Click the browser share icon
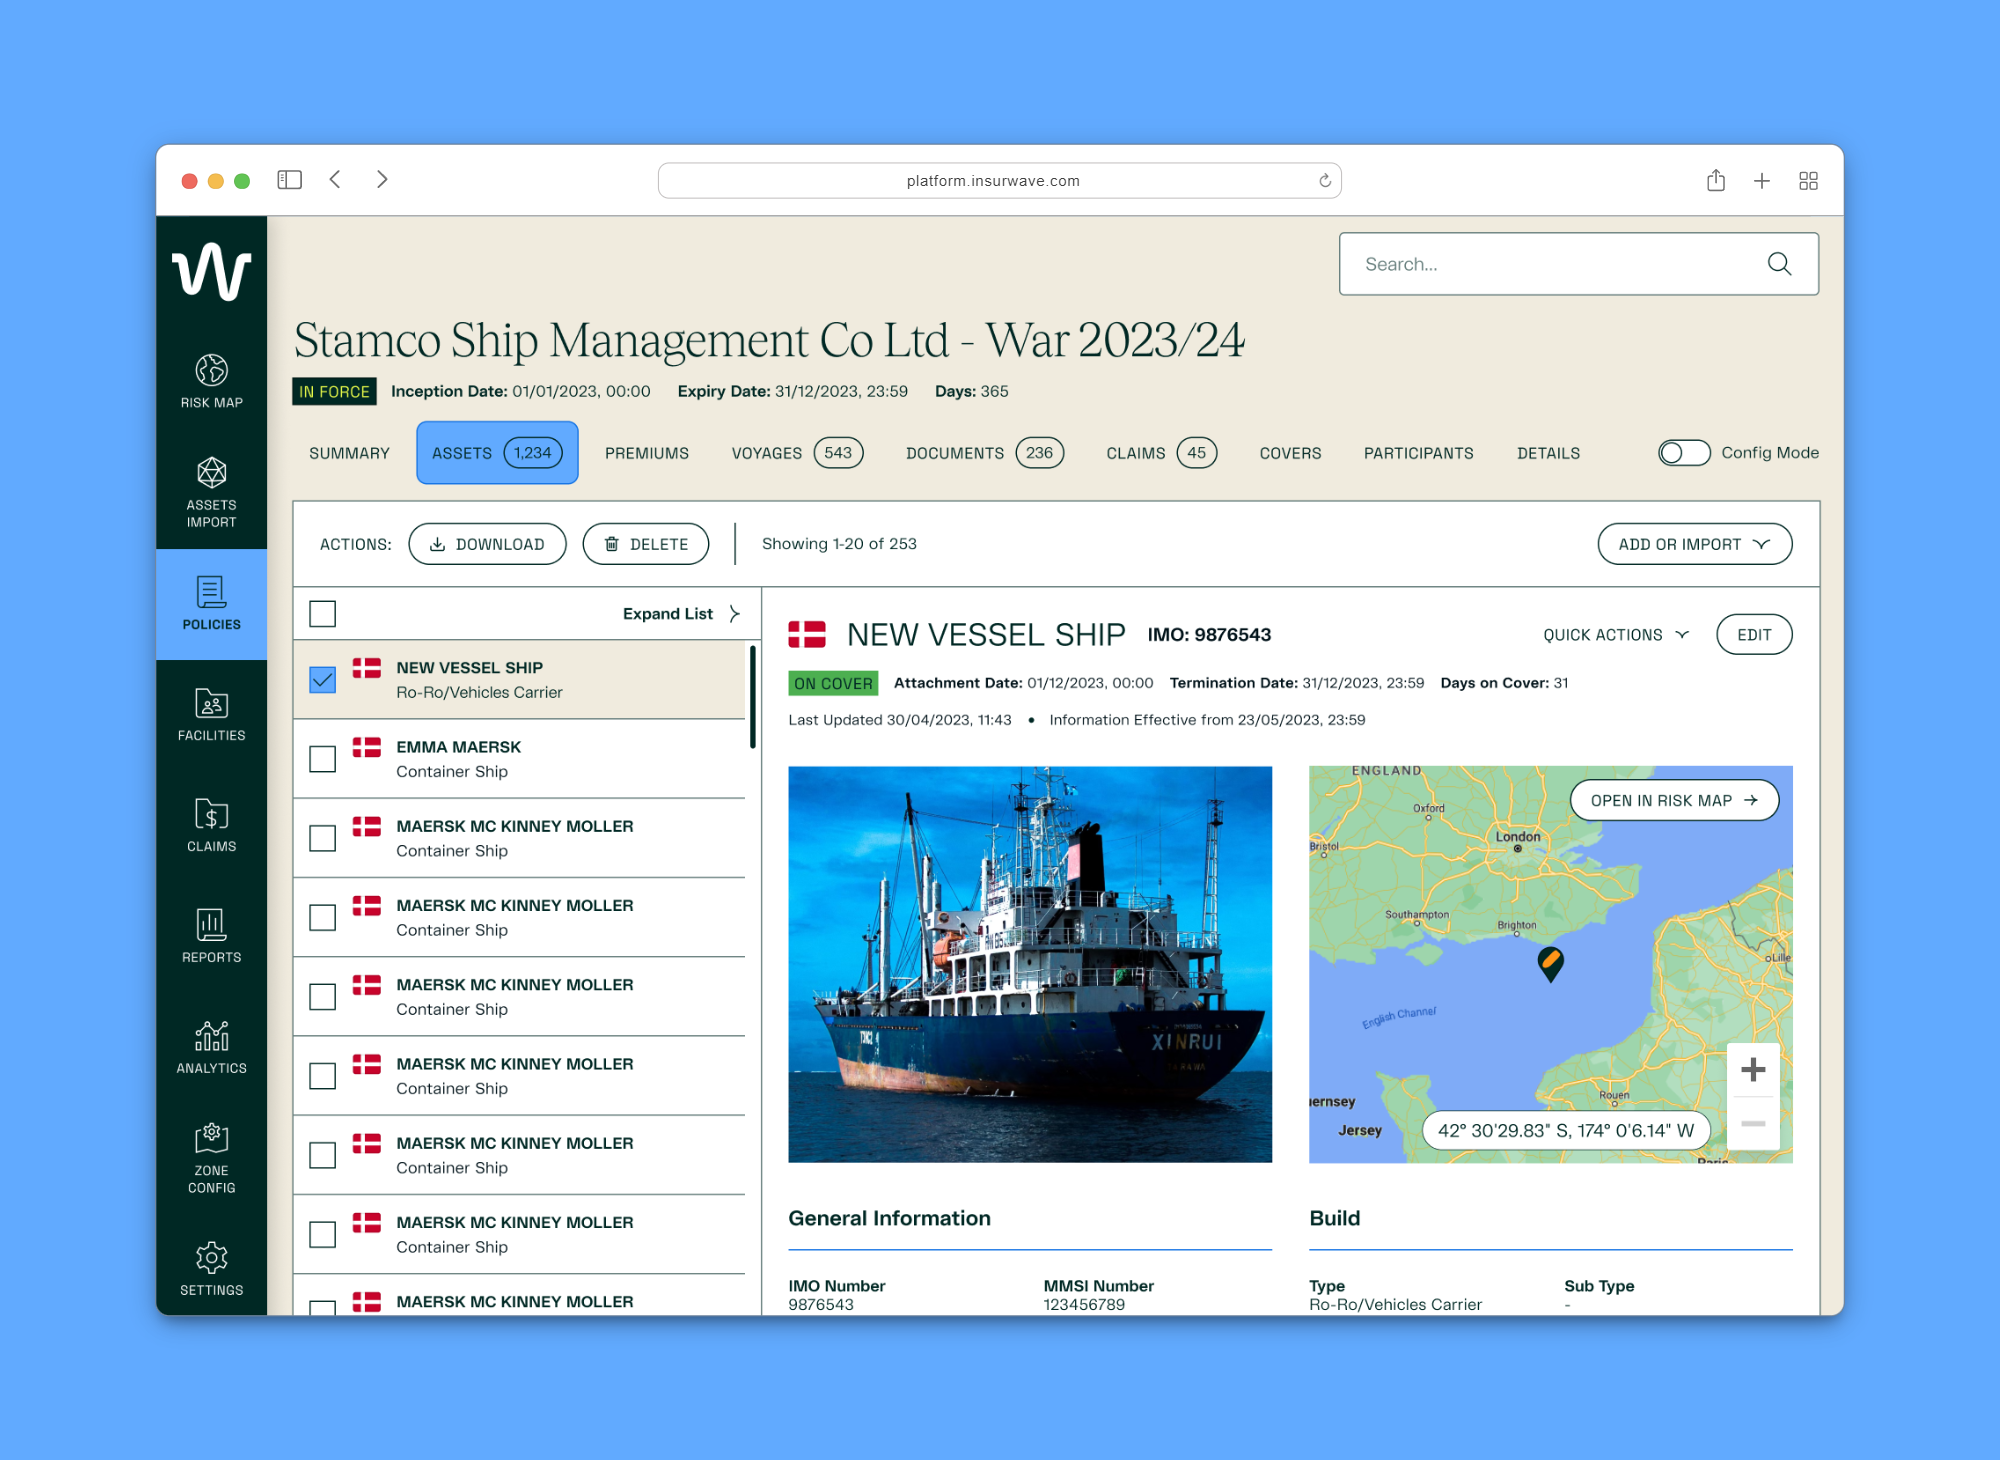The height and width of the screenshot is (1460, 2000). point(1716,180)
